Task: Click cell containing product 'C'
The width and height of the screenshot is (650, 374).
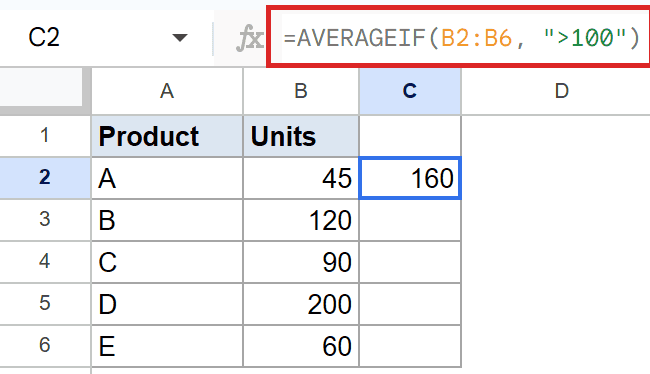Action: pos(167,262)
